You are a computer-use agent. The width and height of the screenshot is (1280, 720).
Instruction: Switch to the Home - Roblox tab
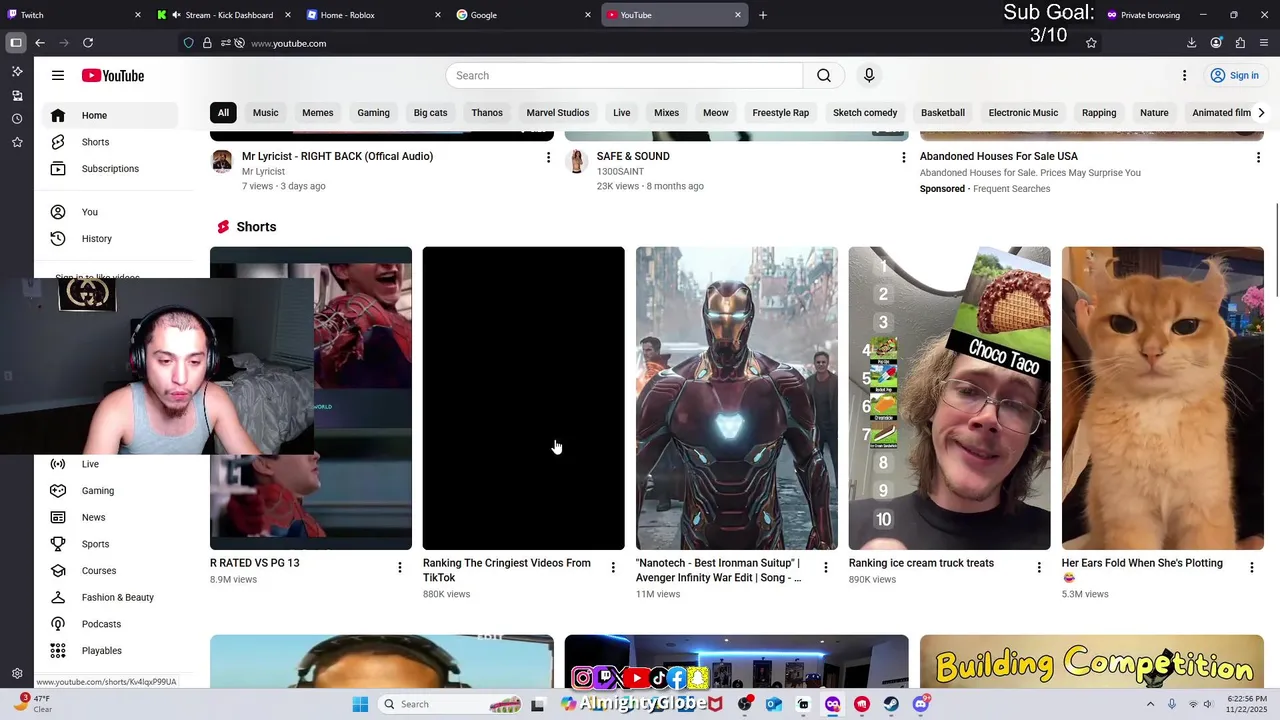point(374,15)
